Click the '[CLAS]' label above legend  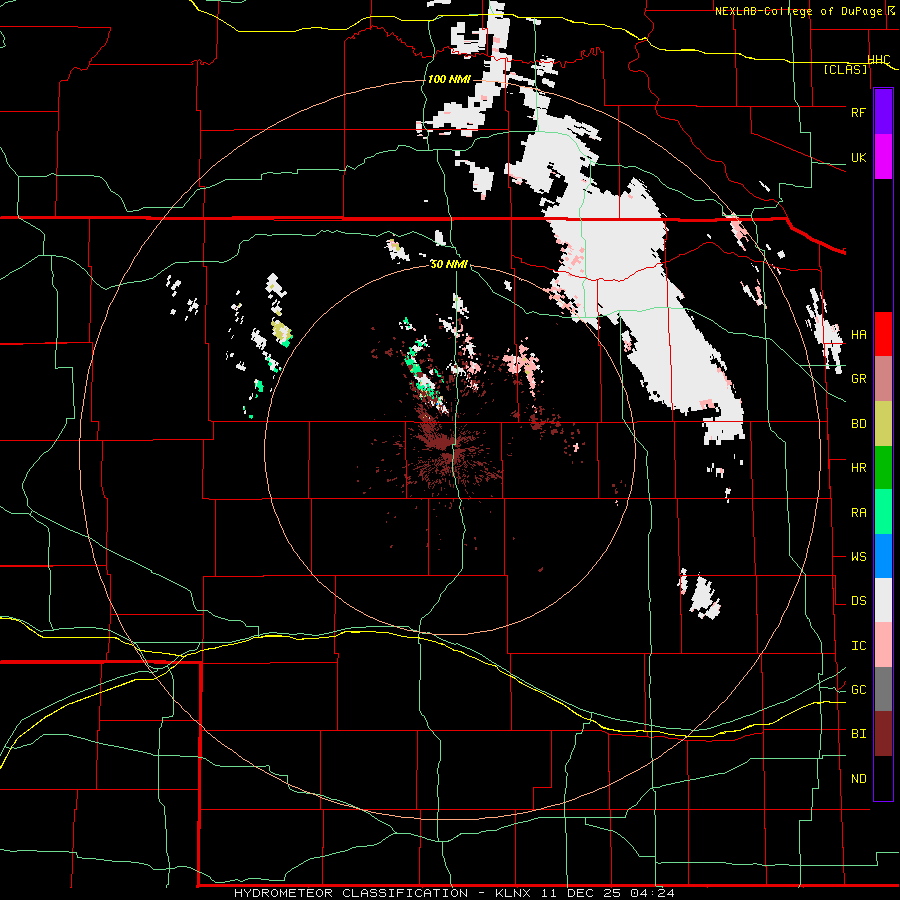point(845,70)
